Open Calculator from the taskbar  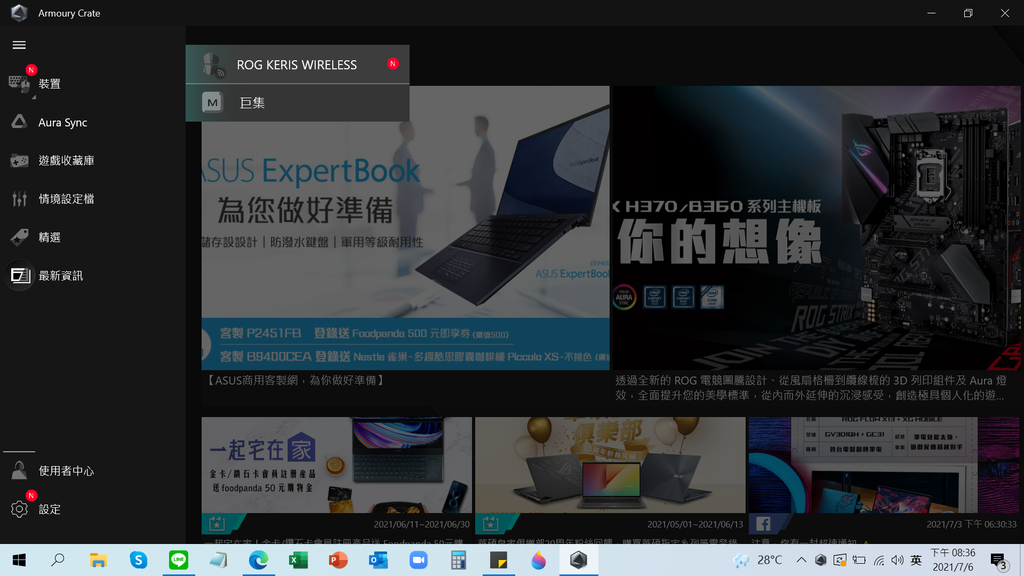(x=458, y=560)
